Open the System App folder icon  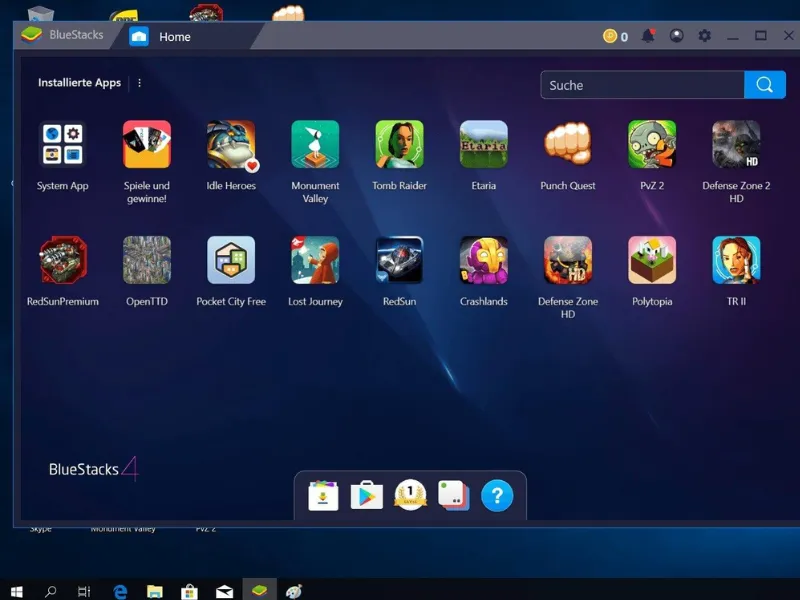(62, 144)
